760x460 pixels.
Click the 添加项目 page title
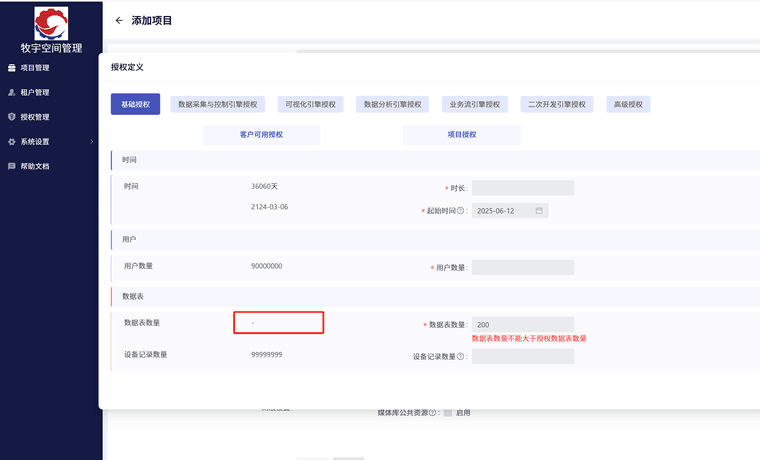(x=152, y=20)
